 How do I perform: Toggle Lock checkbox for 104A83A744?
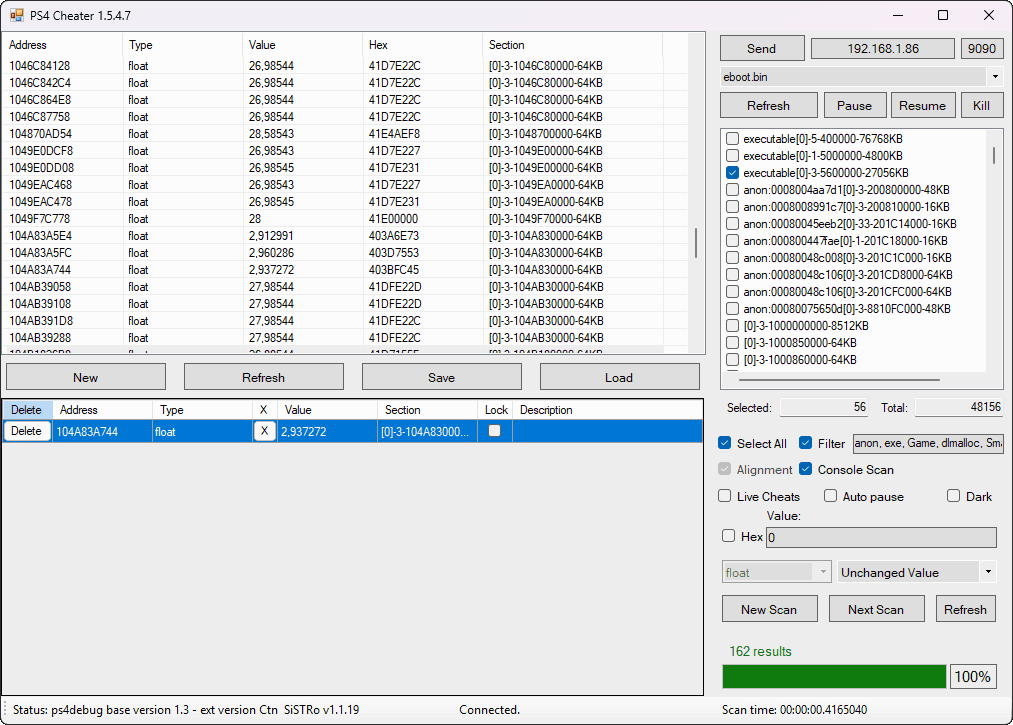coord(494,430)
